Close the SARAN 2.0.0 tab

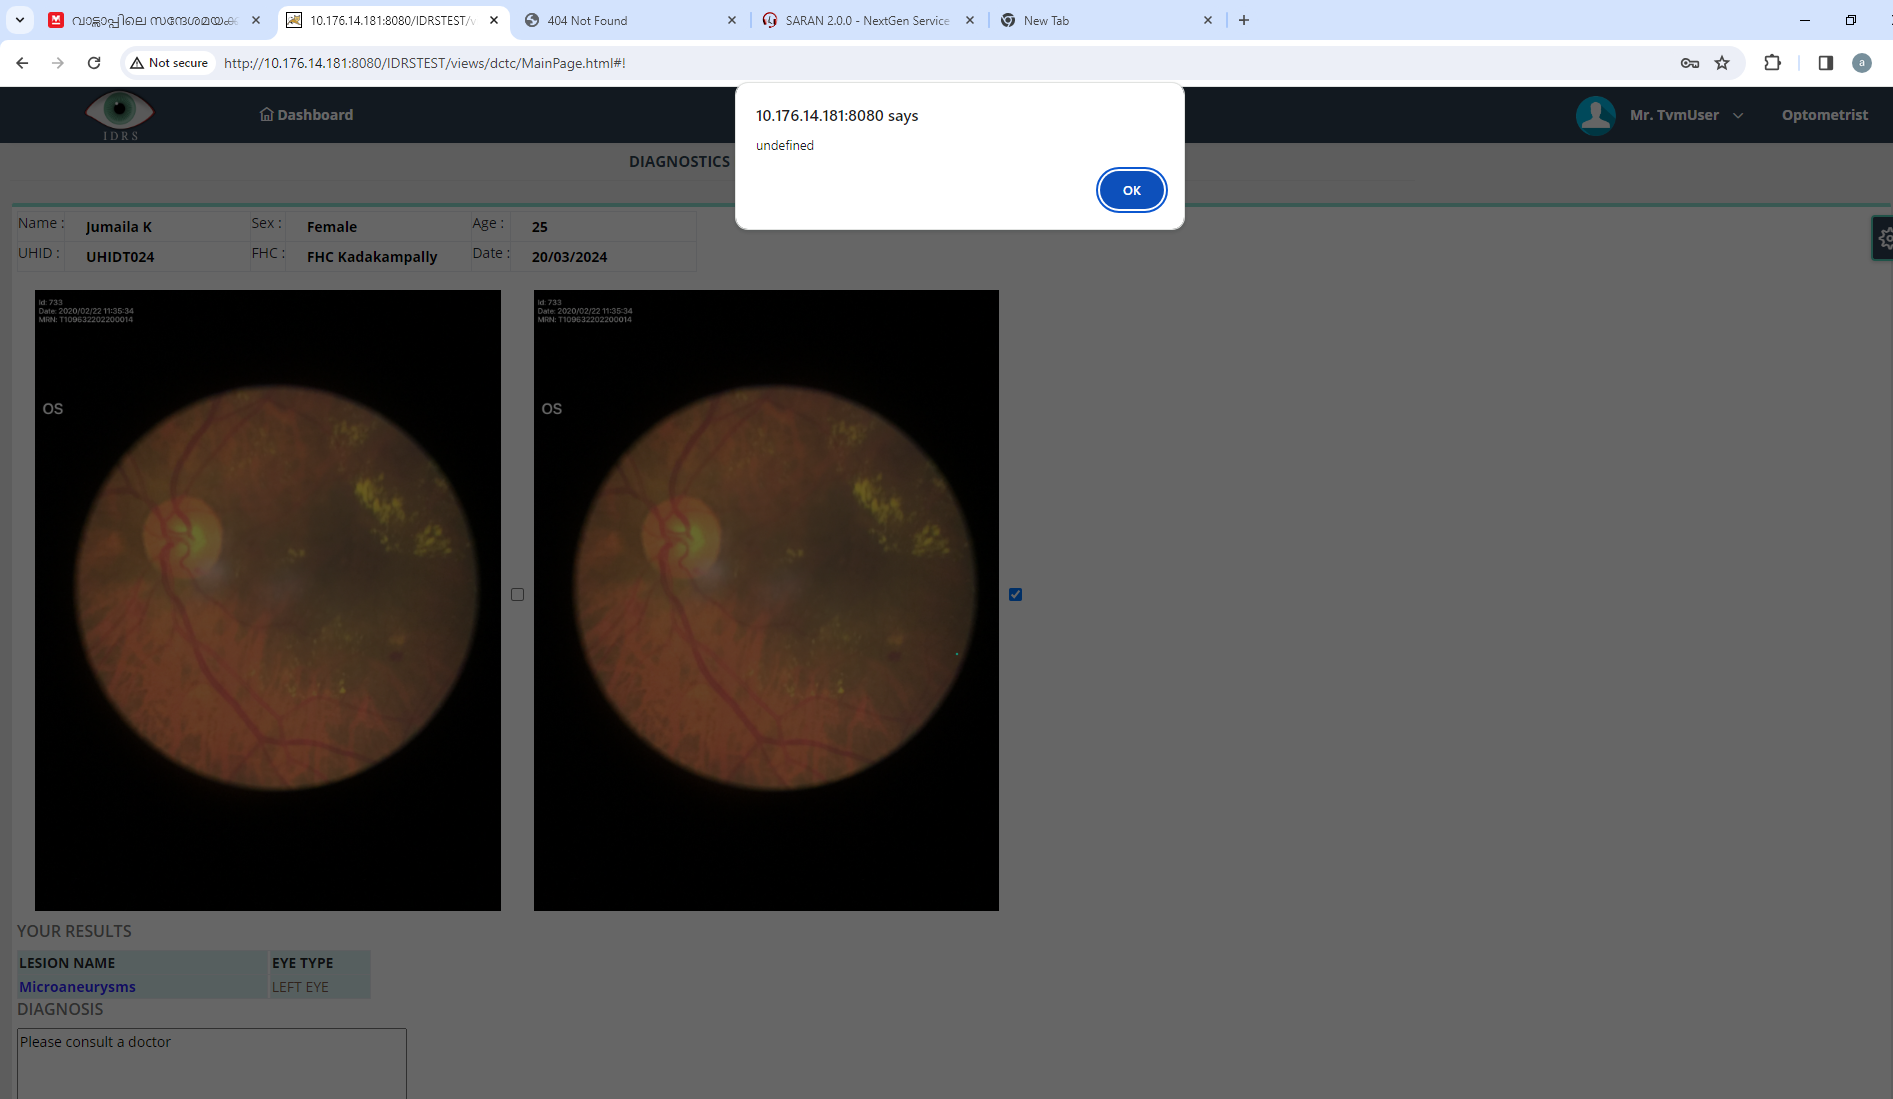click(x=970, y=20)
